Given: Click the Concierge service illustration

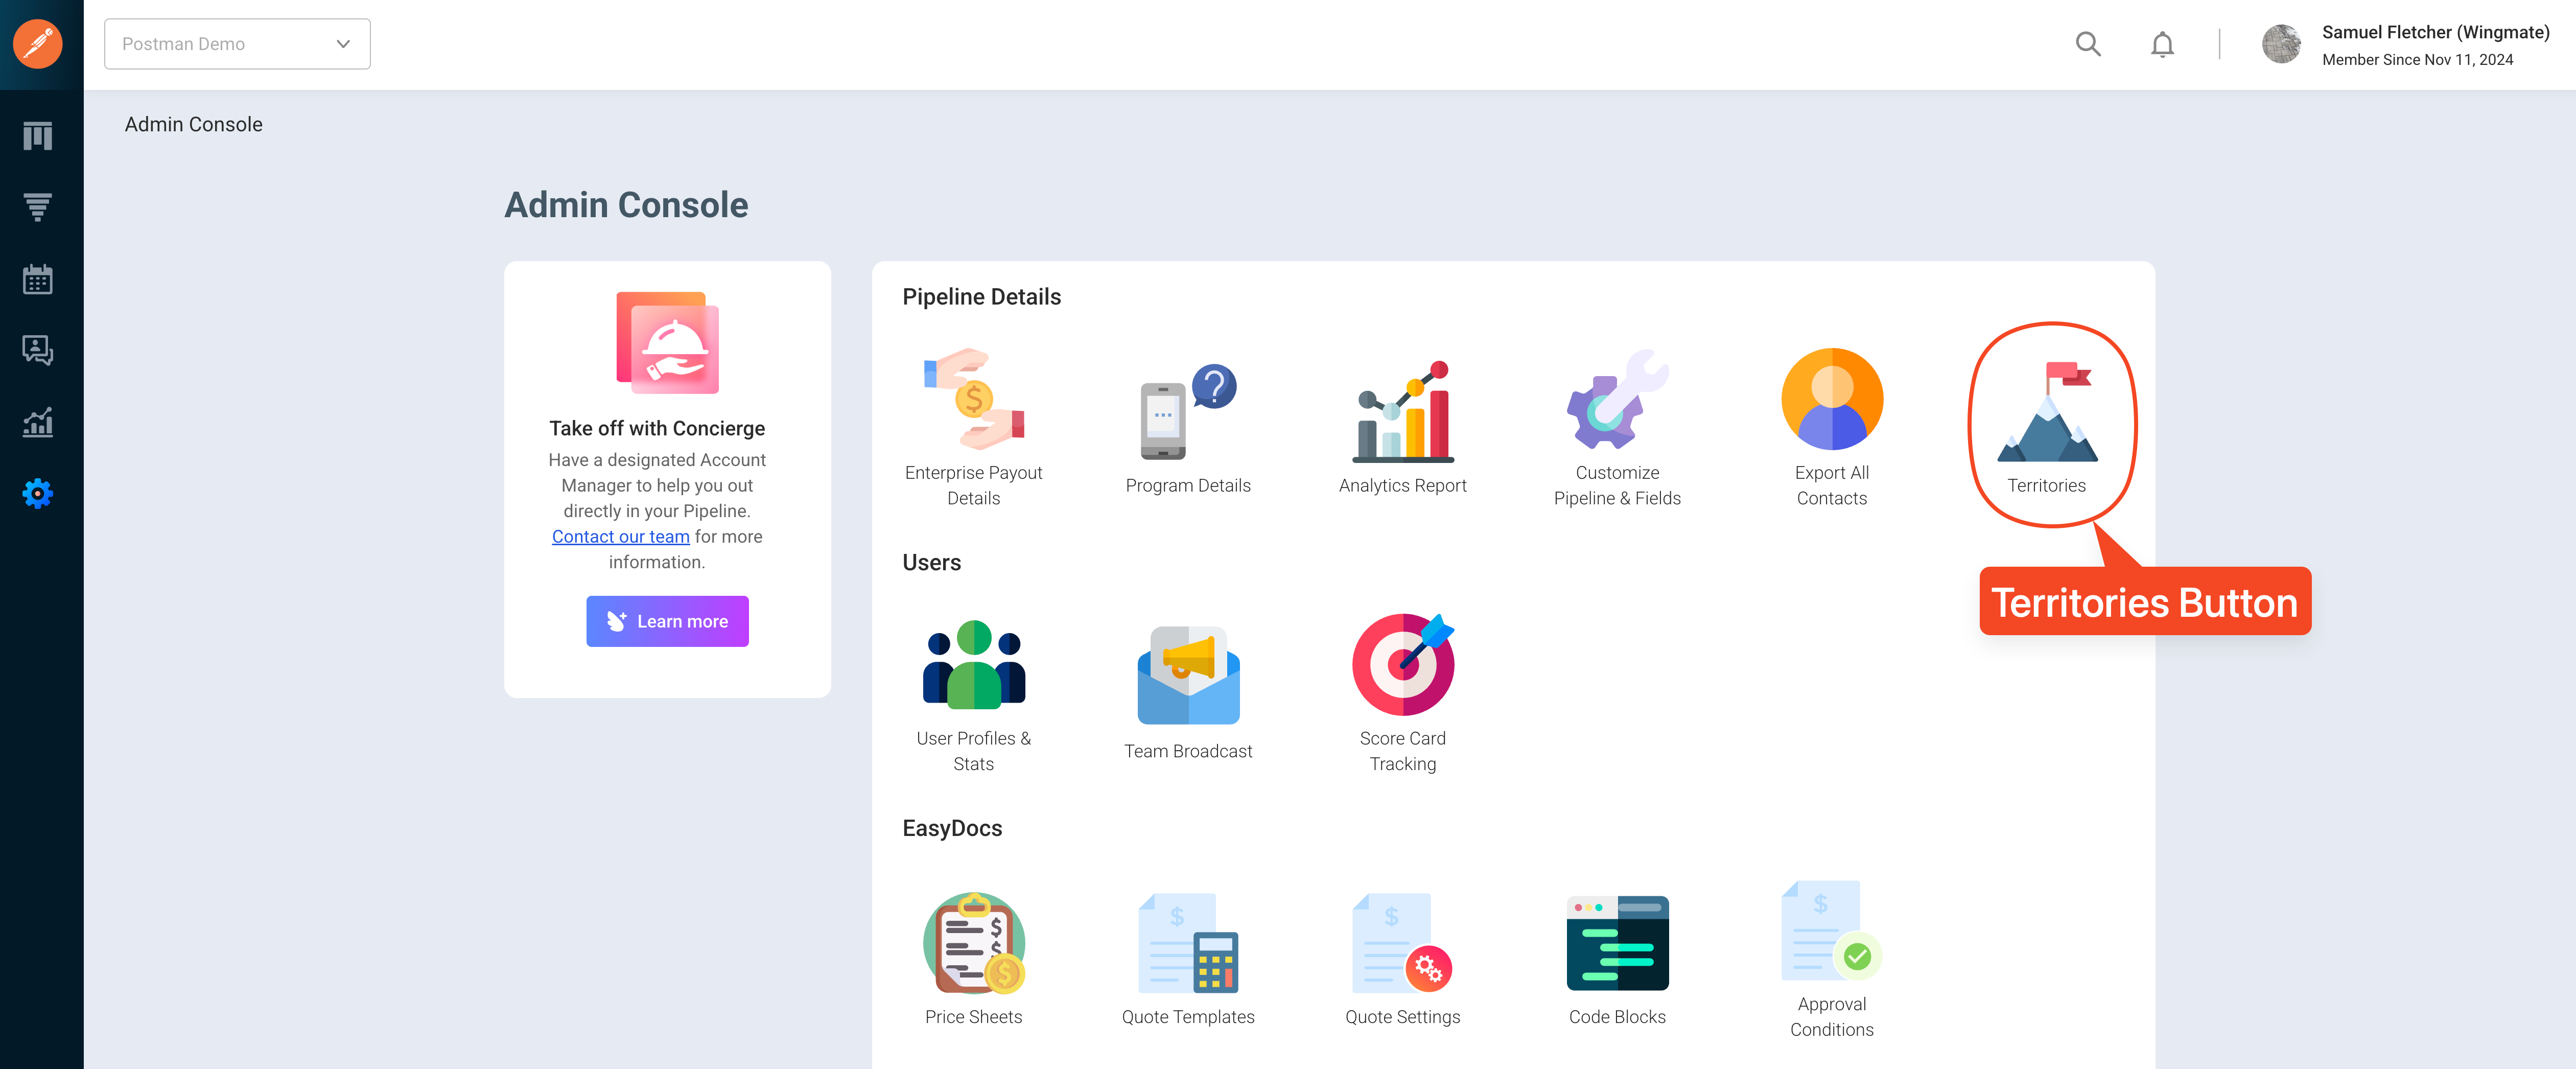Looking at the screenshot, I should click(667, 342).
